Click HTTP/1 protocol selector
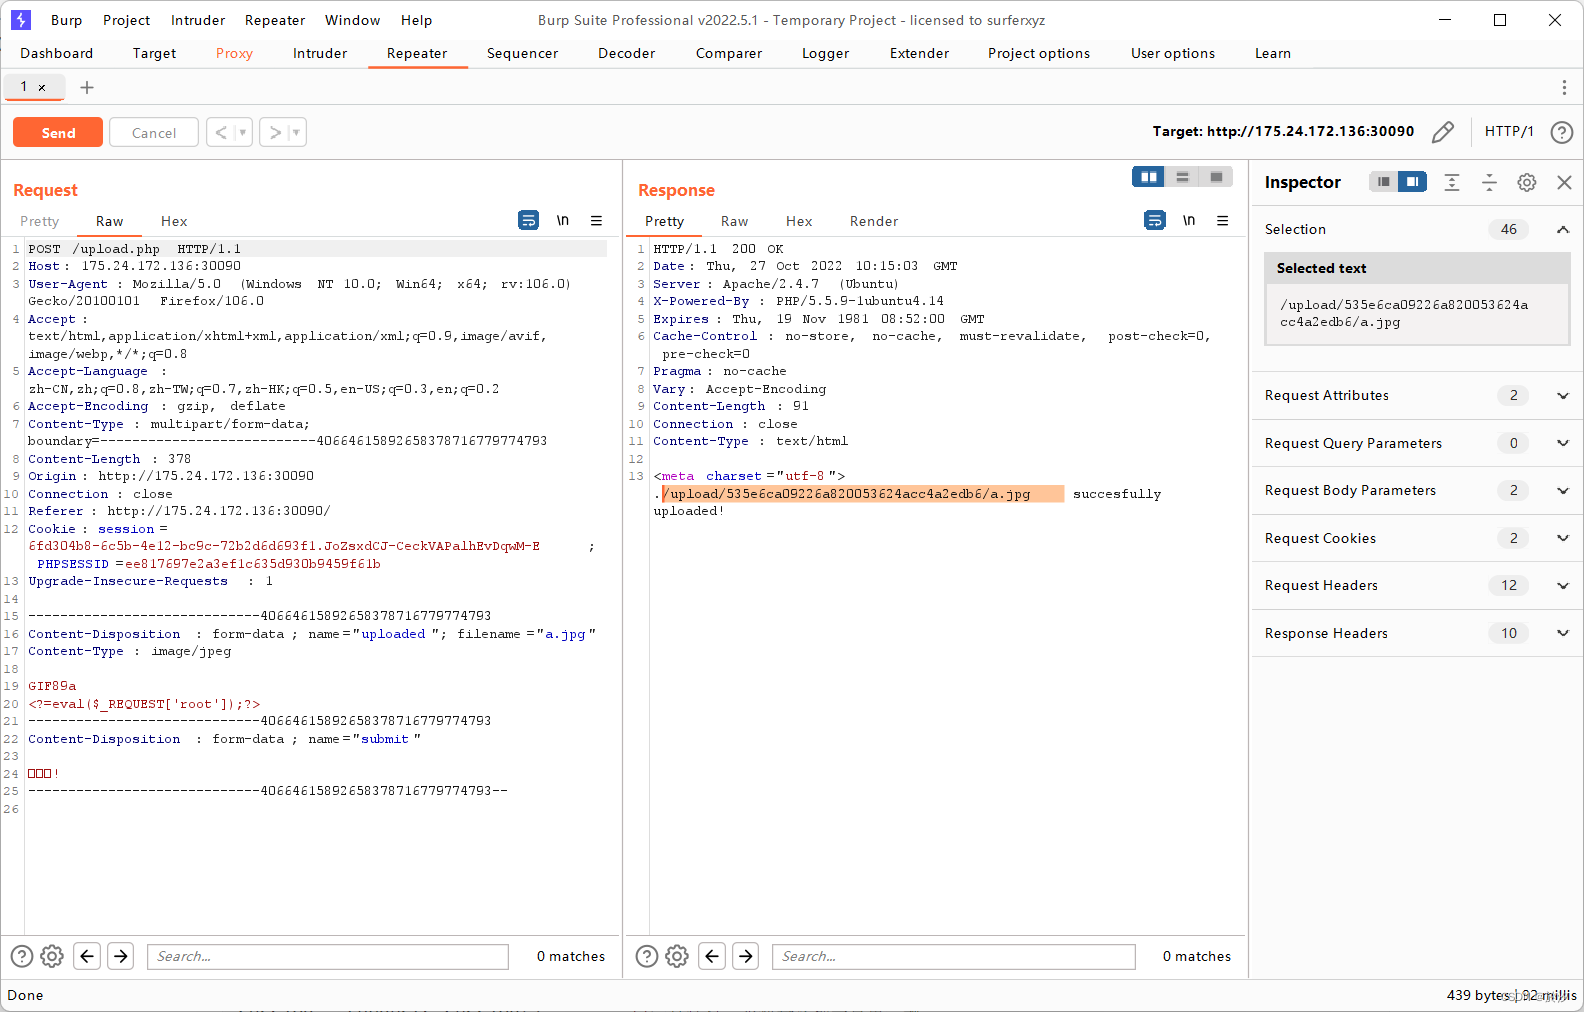The height and width of the screenshot is (1012, 1584). [x=1509, y=131]
